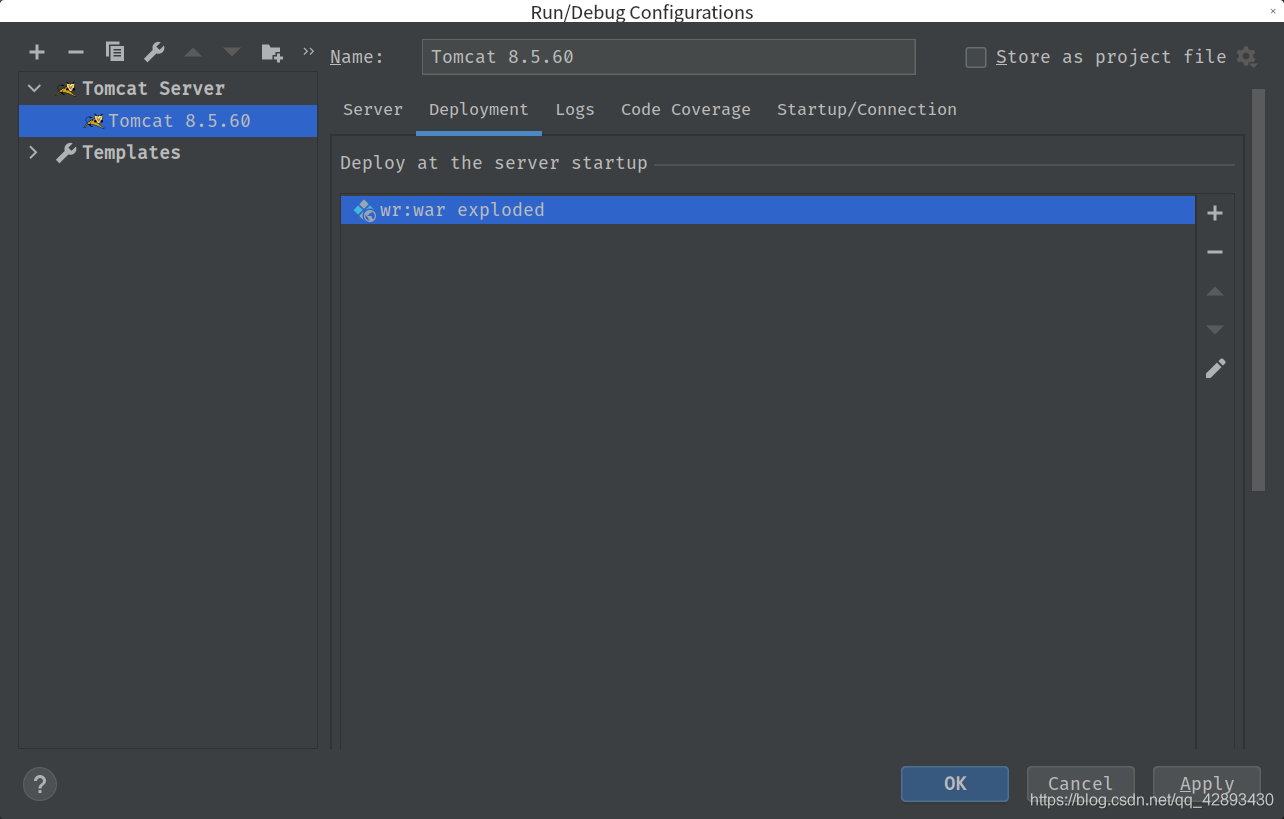The width and height of the screenshot is (1284, 819).
Task: Move deployment artifact down
Action: (1215, 330)
